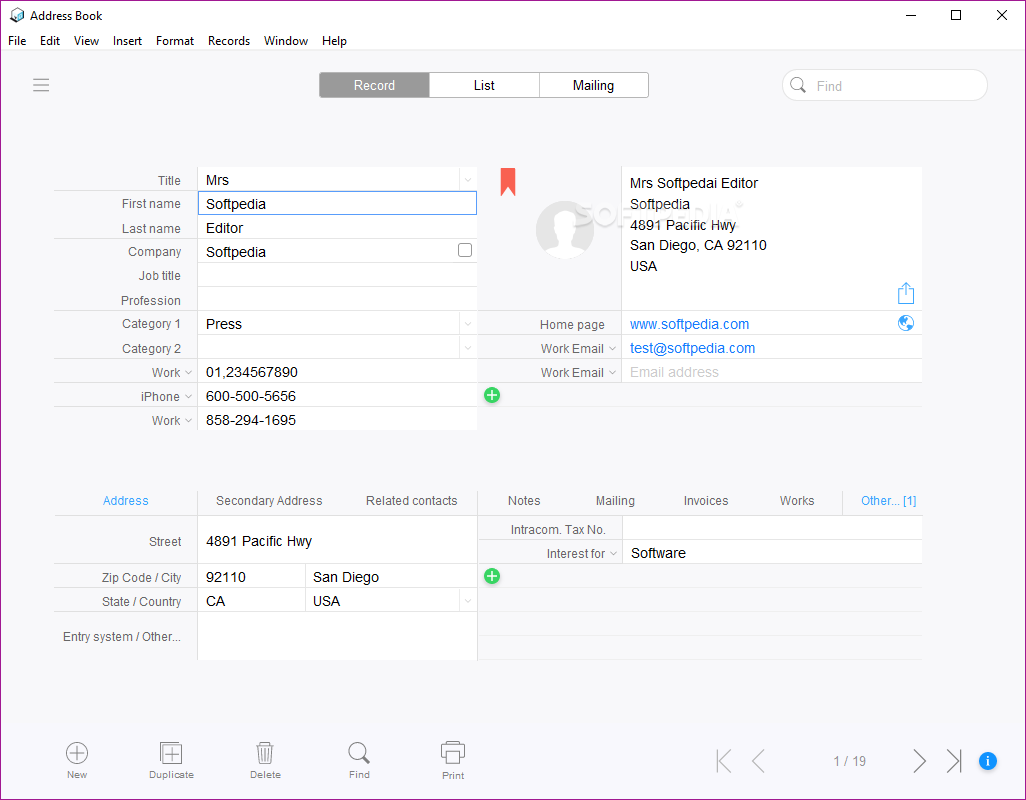The height and width of the screenshot is (800, 1026).
Task: Open the Secondary Address tab
Action: [x=269, y=500]
